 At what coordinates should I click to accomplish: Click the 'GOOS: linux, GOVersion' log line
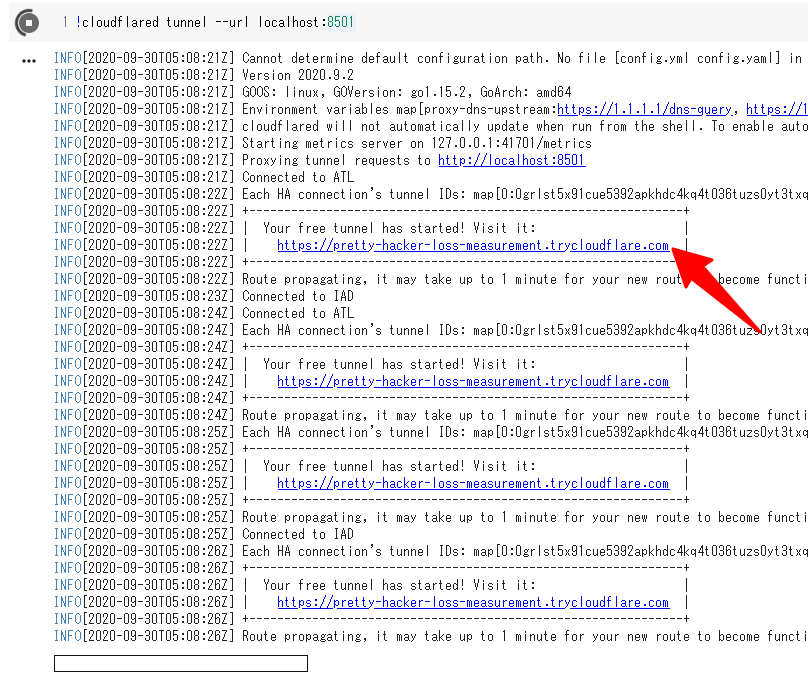[x=313, y=92]
